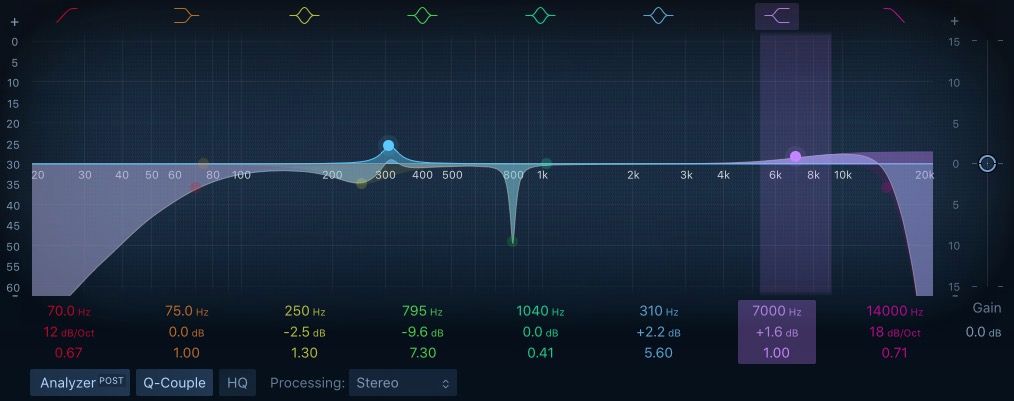Toggle the blue parametric band icon
Screen dimensions: 1014x401
[658, 16]
